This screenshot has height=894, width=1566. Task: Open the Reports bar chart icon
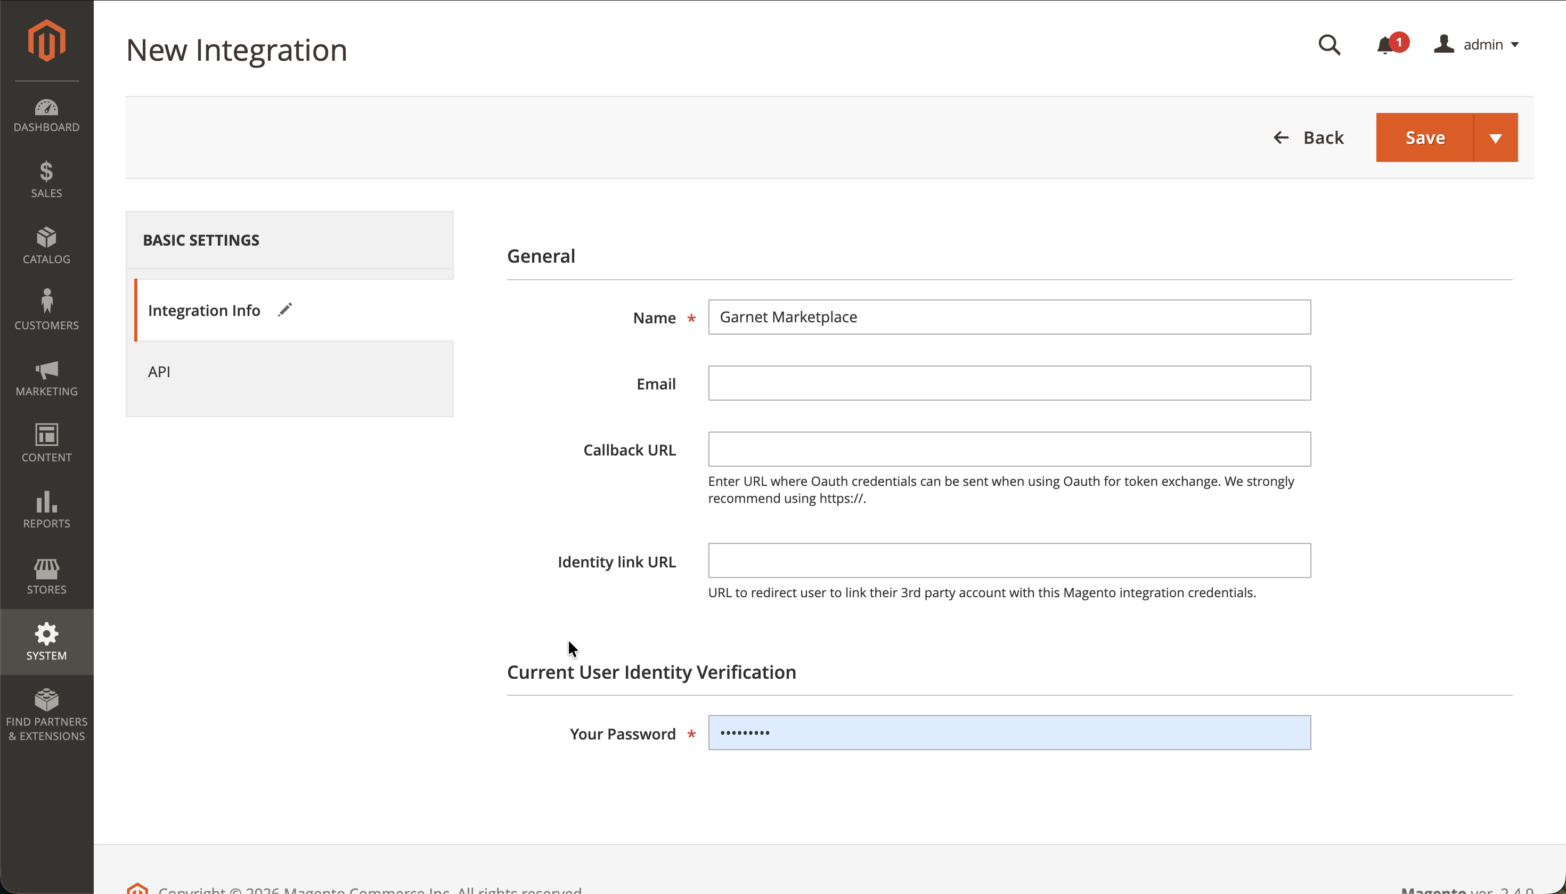click(x=46, y=501)
